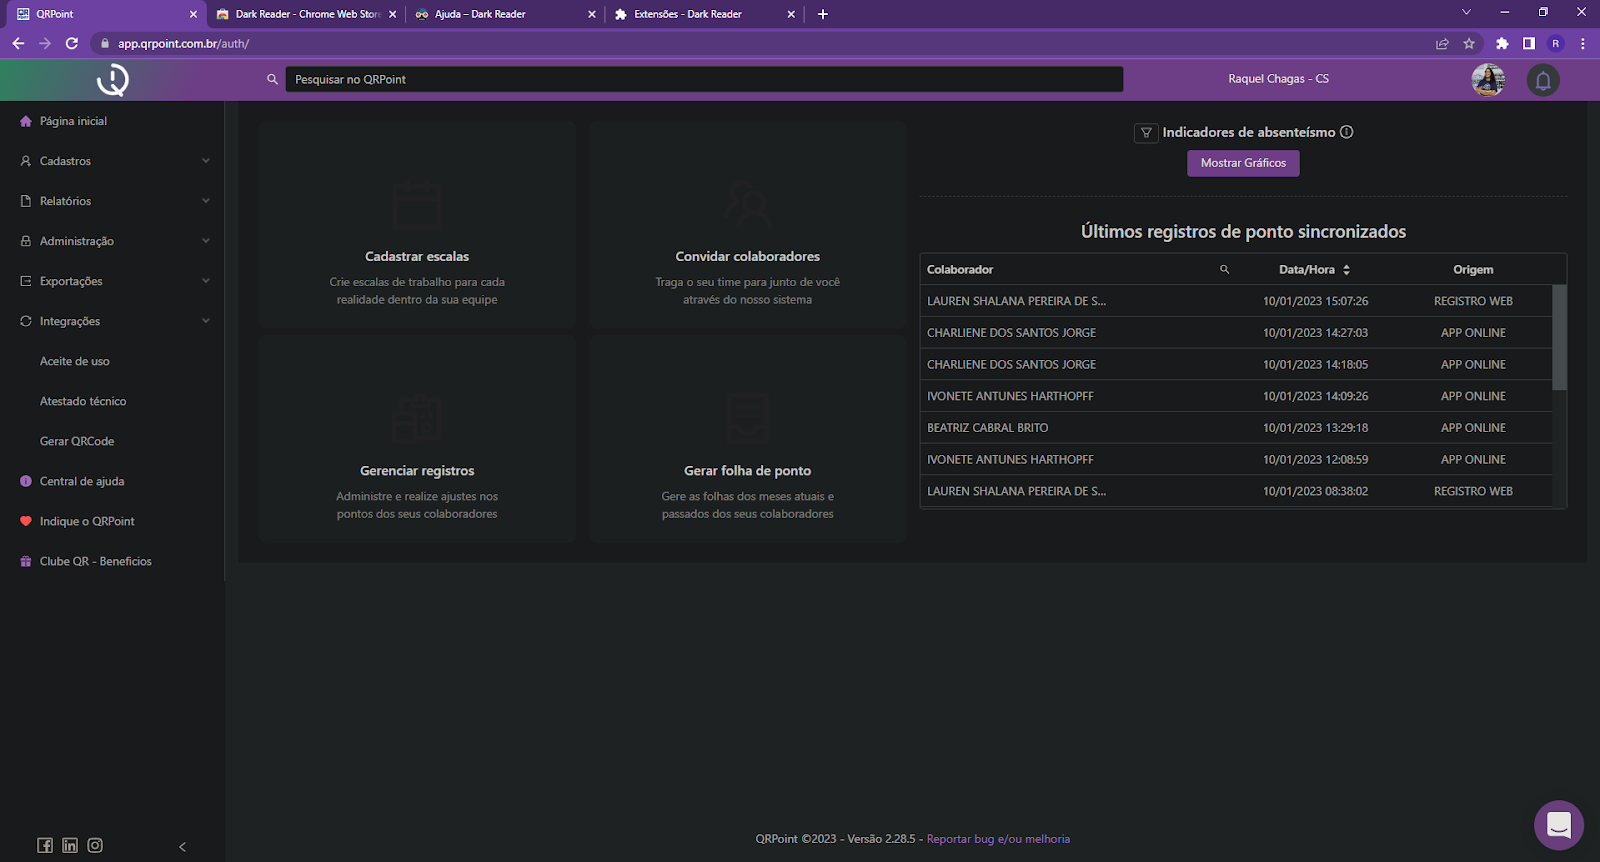Screen dimensions: 1600x862
Task: Collapse the sidebar with arrow toggle
Action: [182, 847]
